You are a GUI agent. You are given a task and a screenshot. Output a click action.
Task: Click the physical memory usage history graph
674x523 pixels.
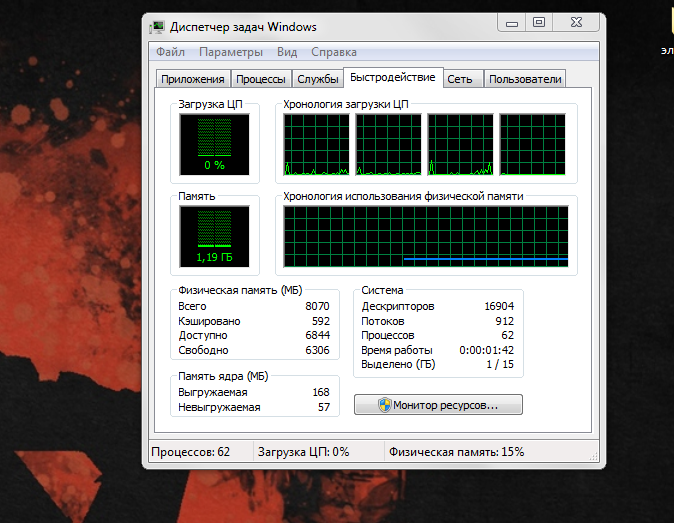(426, 236)
